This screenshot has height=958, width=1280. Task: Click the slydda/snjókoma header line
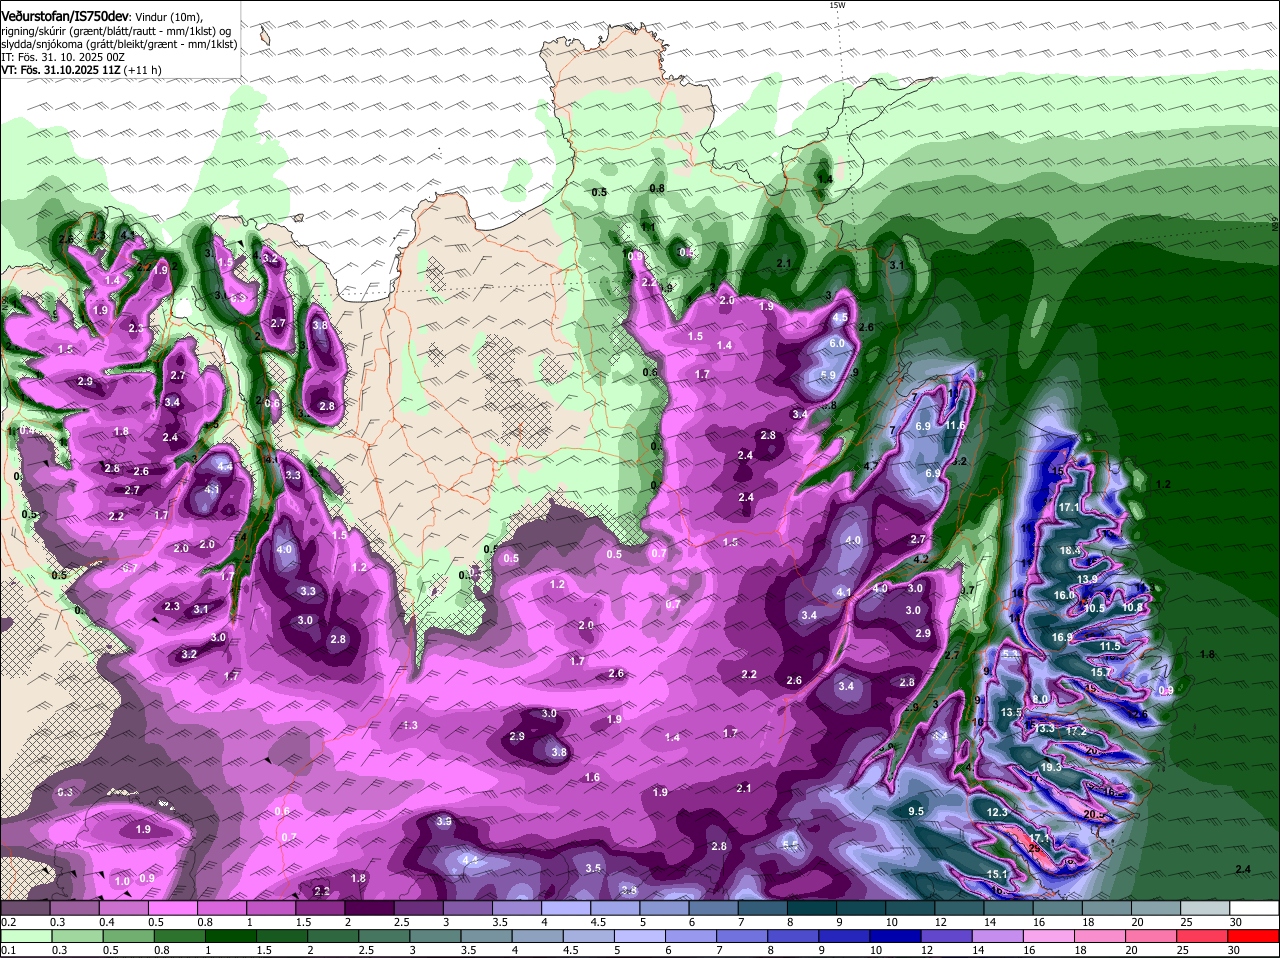click(x=119, y=44)
